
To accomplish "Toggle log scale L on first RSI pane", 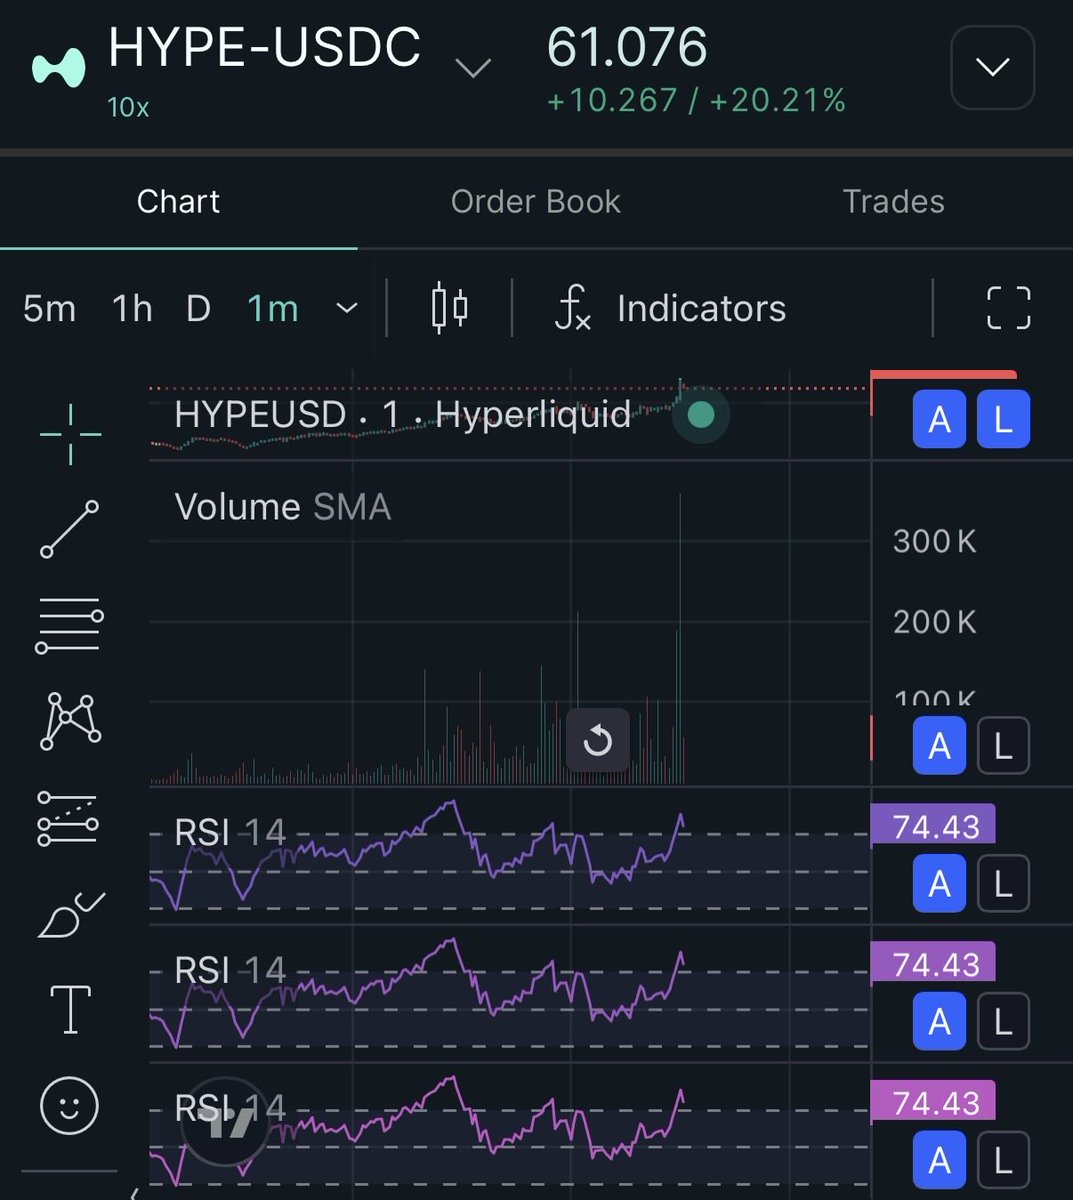I will pos(1003,884).
